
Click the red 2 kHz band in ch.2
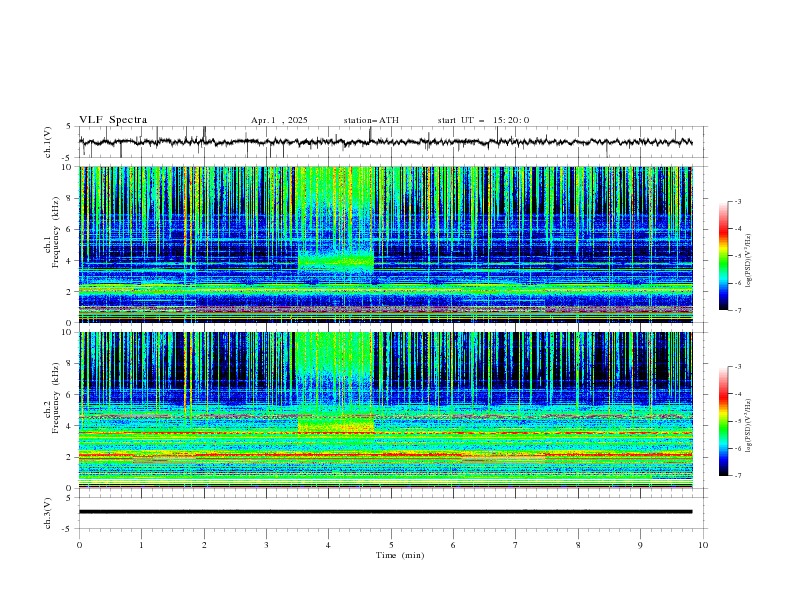pyautogui.click(x=385, y=455)
